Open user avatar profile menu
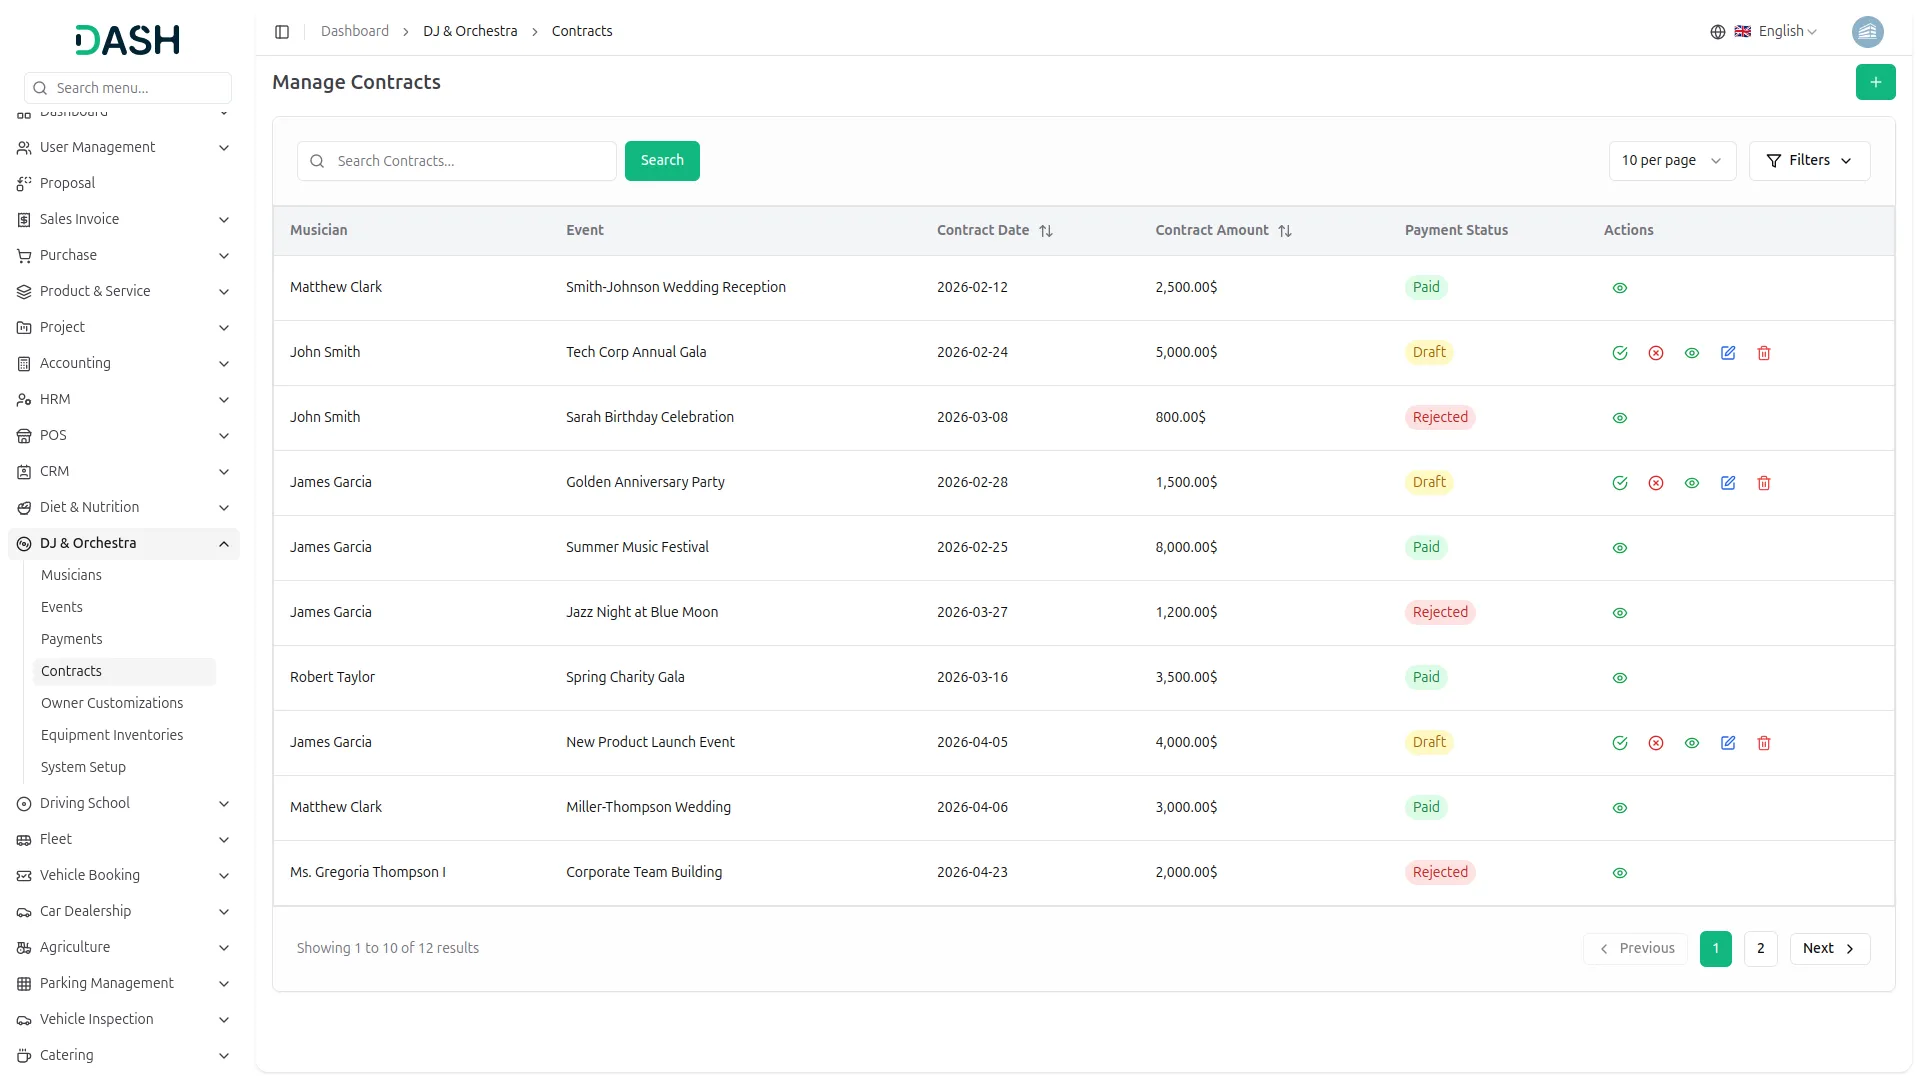The image size is (1920, 1080). [1867, 32]
